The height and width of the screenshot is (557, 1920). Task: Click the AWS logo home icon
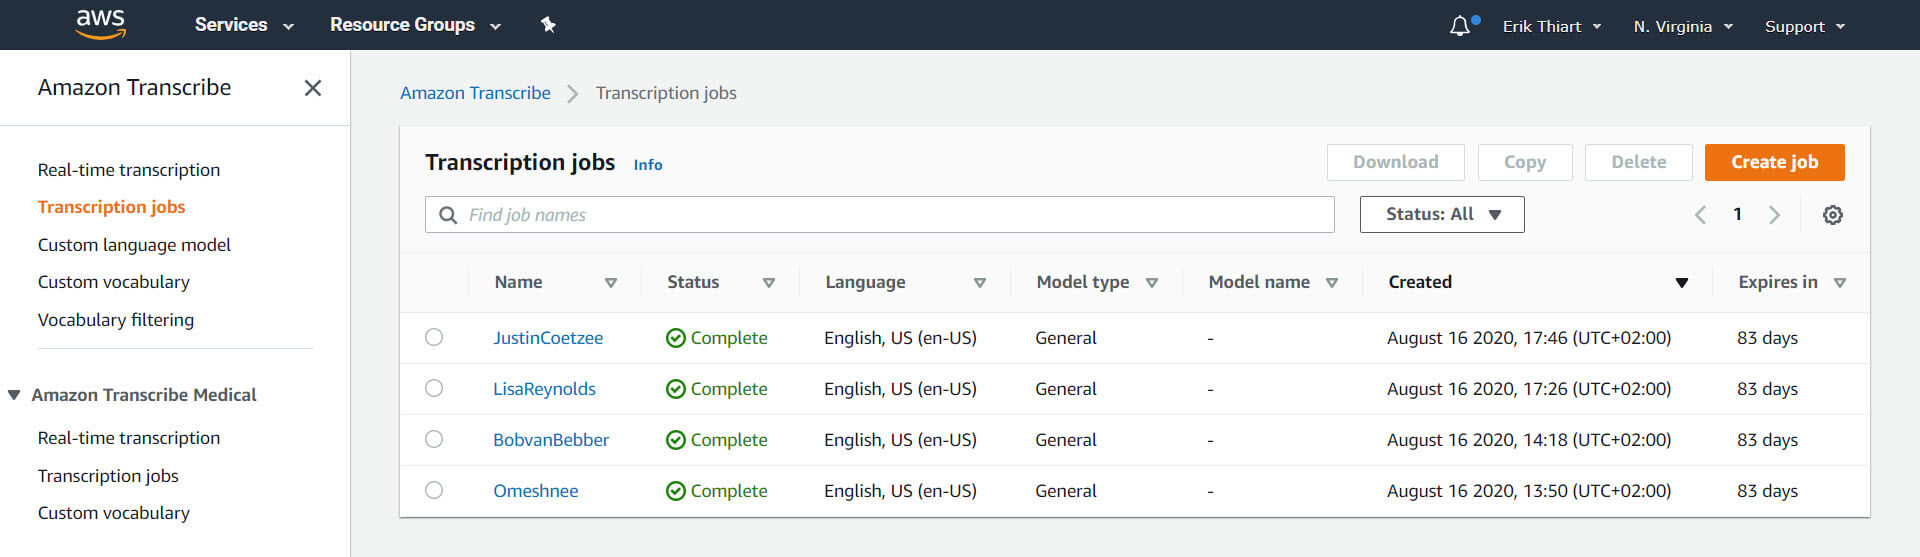pos(101,24)
